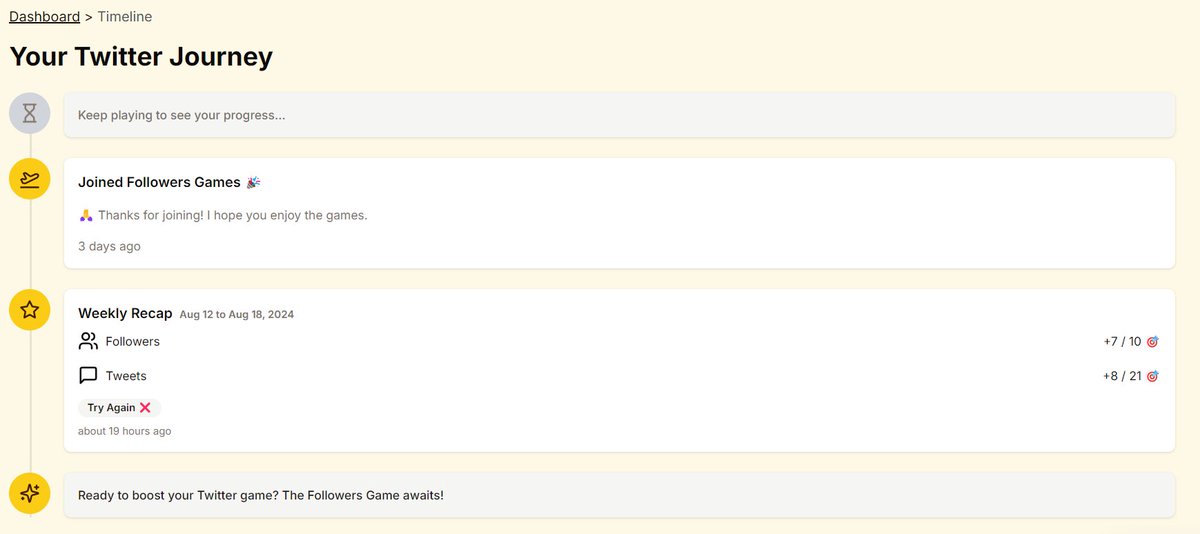Viewport: 1200px width, 534px height.
Task: Open the Dashboard breadcrumb link
Action: pyautogui.click(x=45, y=17)
